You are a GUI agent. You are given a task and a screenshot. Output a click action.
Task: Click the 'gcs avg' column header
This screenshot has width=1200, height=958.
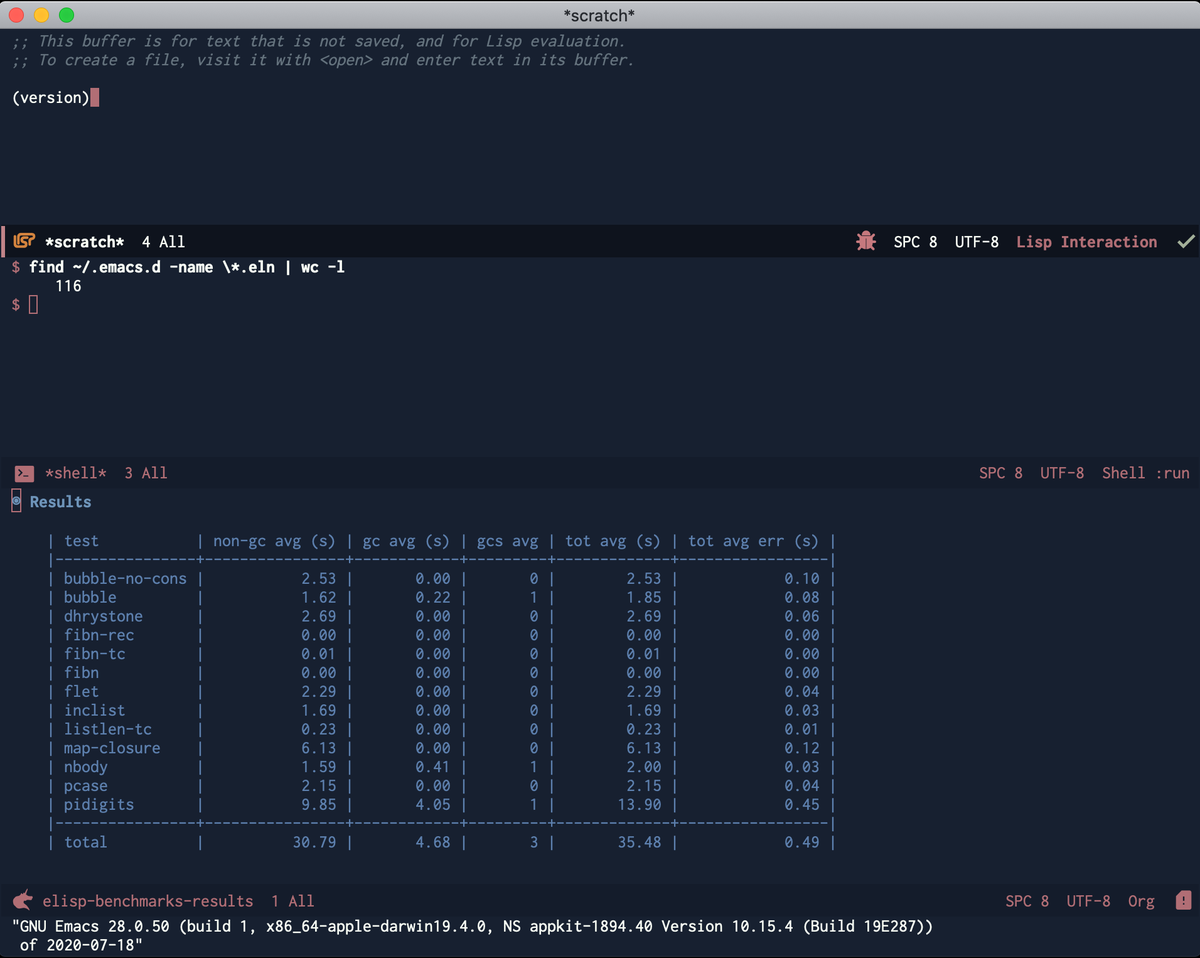(508, 541)
